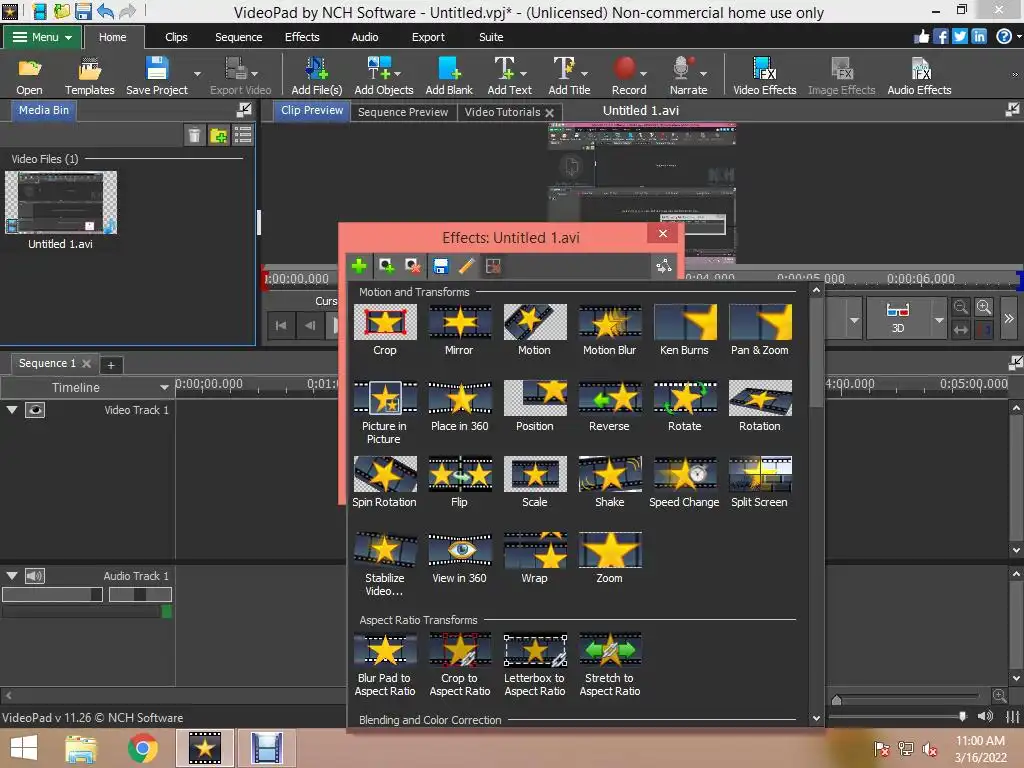Screen dimensions: 1024x768
Task: Collapse Audio Track 1 triangle
Action: [12, 575]
